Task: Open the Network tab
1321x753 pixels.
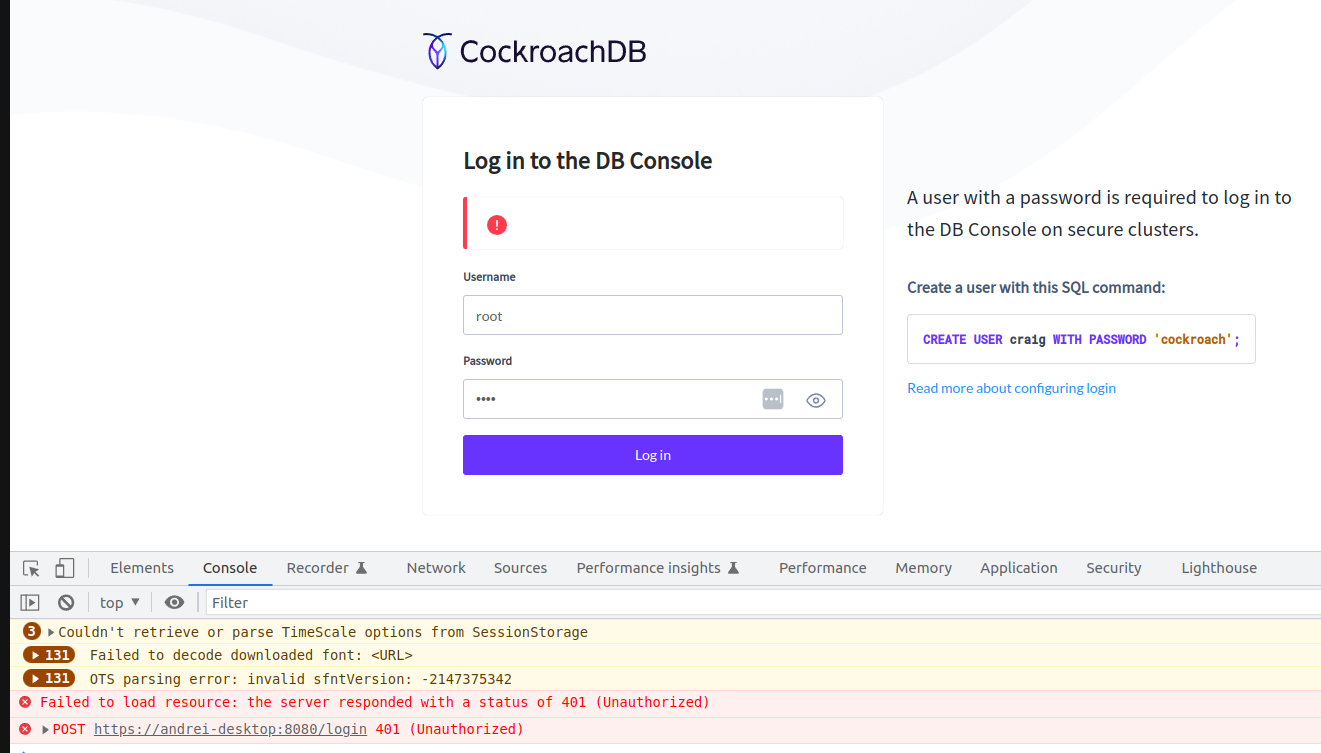Action: [436, 568]
